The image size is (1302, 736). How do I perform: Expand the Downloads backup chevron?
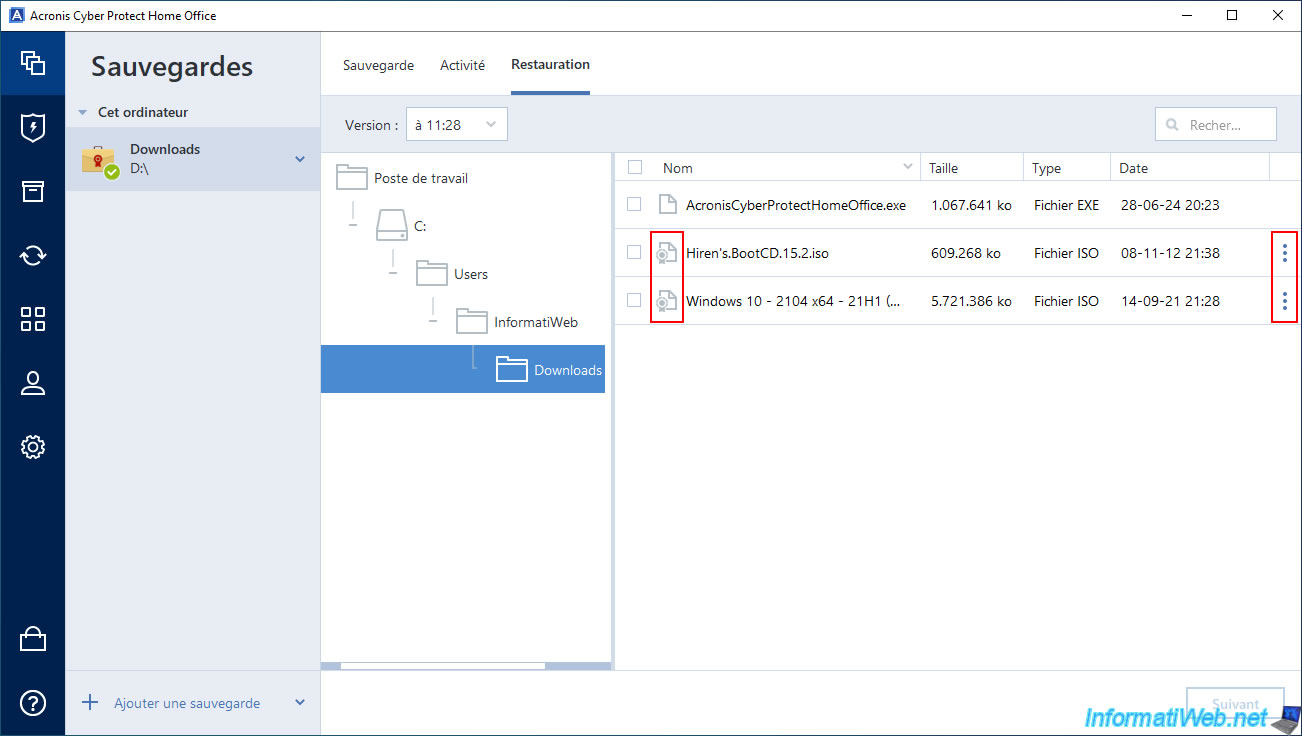(300, 159)
